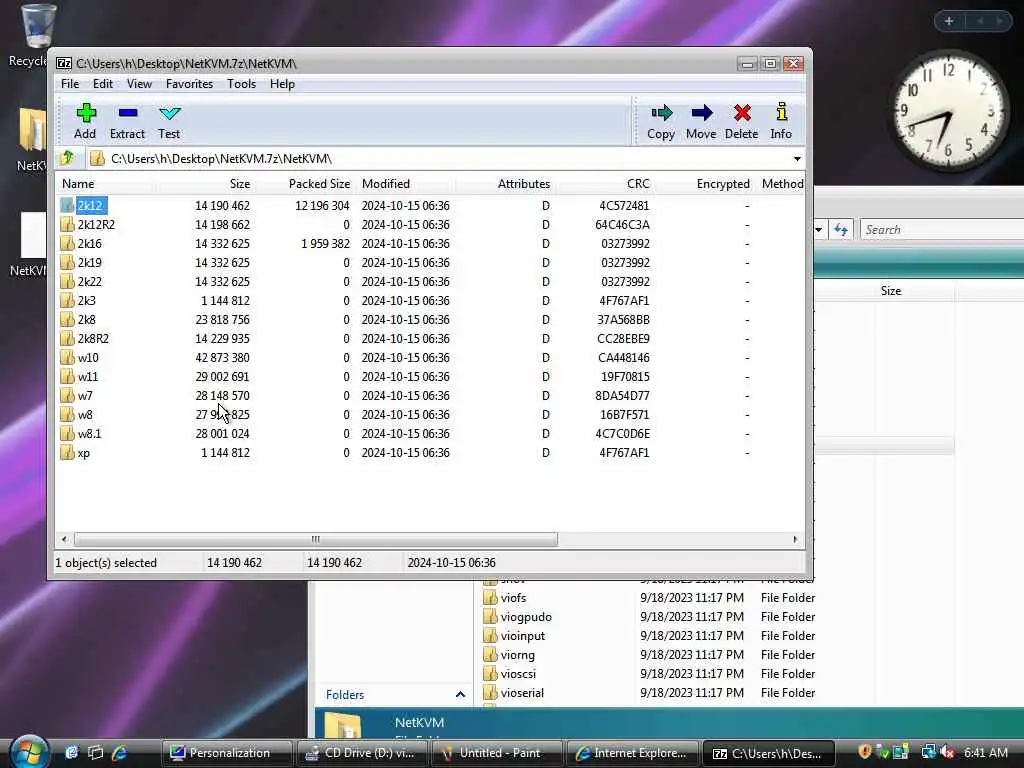Click the Encrypted column header
Viewport: 1024px width, 768px height.
[704, 184]
